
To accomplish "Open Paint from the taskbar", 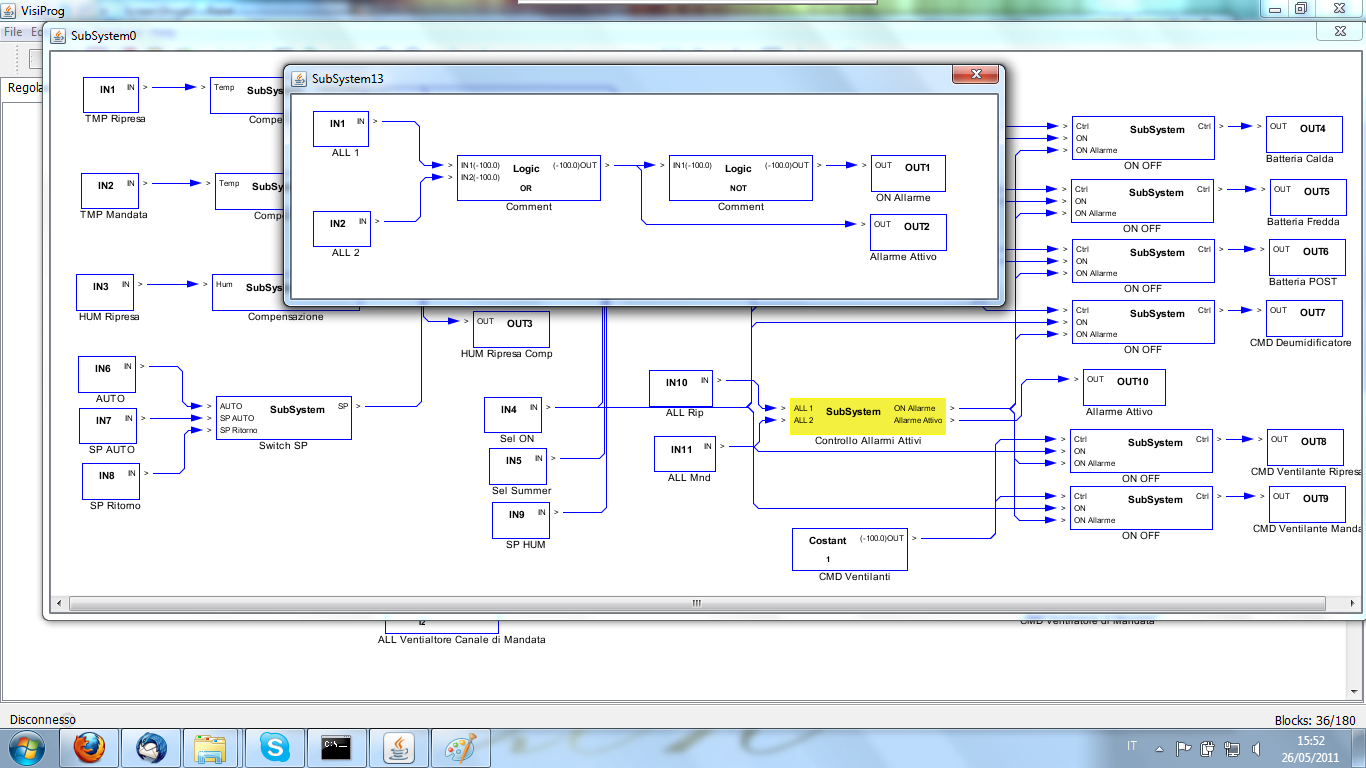I will click(461, 747).
